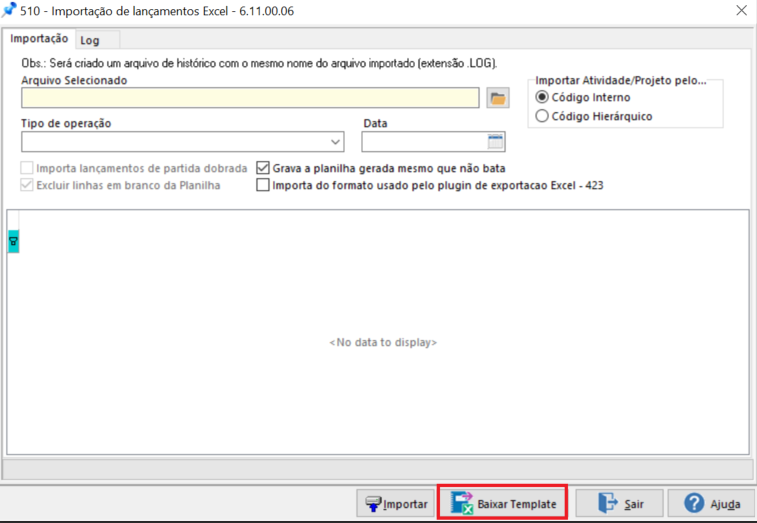Image resolution: width=757 pixels, height=523 pixels.
Task: Click the Sair button
Action: coord(619,504)
